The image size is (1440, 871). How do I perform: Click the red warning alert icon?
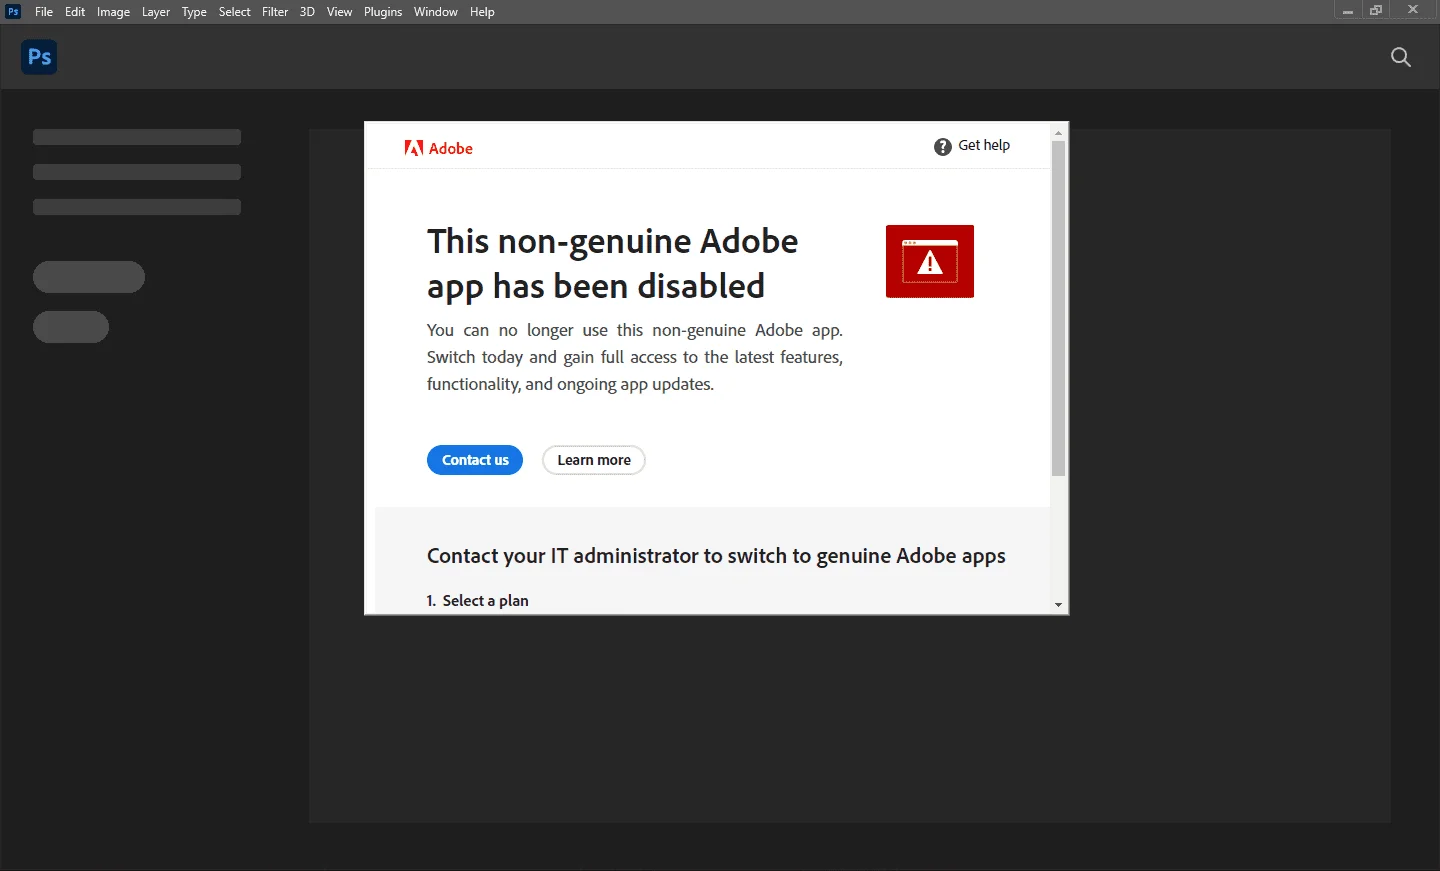pyautogui.click(x=930, y=261)
